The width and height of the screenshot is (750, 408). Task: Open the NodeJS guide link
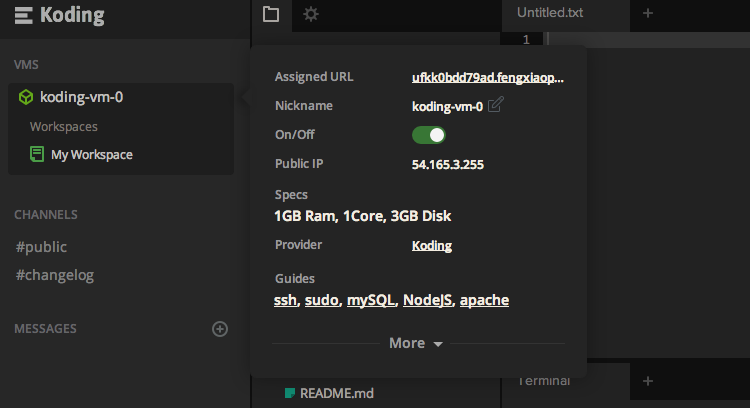click(427, 300)
